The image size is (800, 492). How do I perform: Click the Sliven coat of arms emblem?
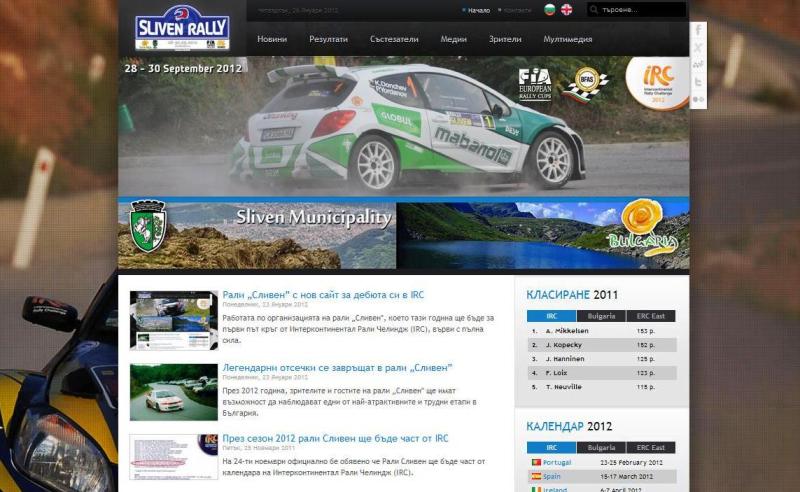tap(147, 226)
